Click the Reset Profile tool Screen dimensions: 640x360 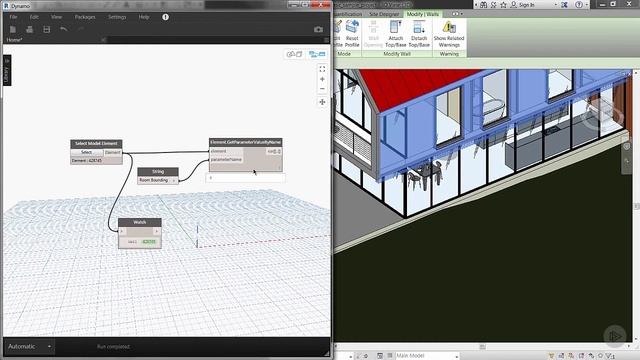click(352, 34)
